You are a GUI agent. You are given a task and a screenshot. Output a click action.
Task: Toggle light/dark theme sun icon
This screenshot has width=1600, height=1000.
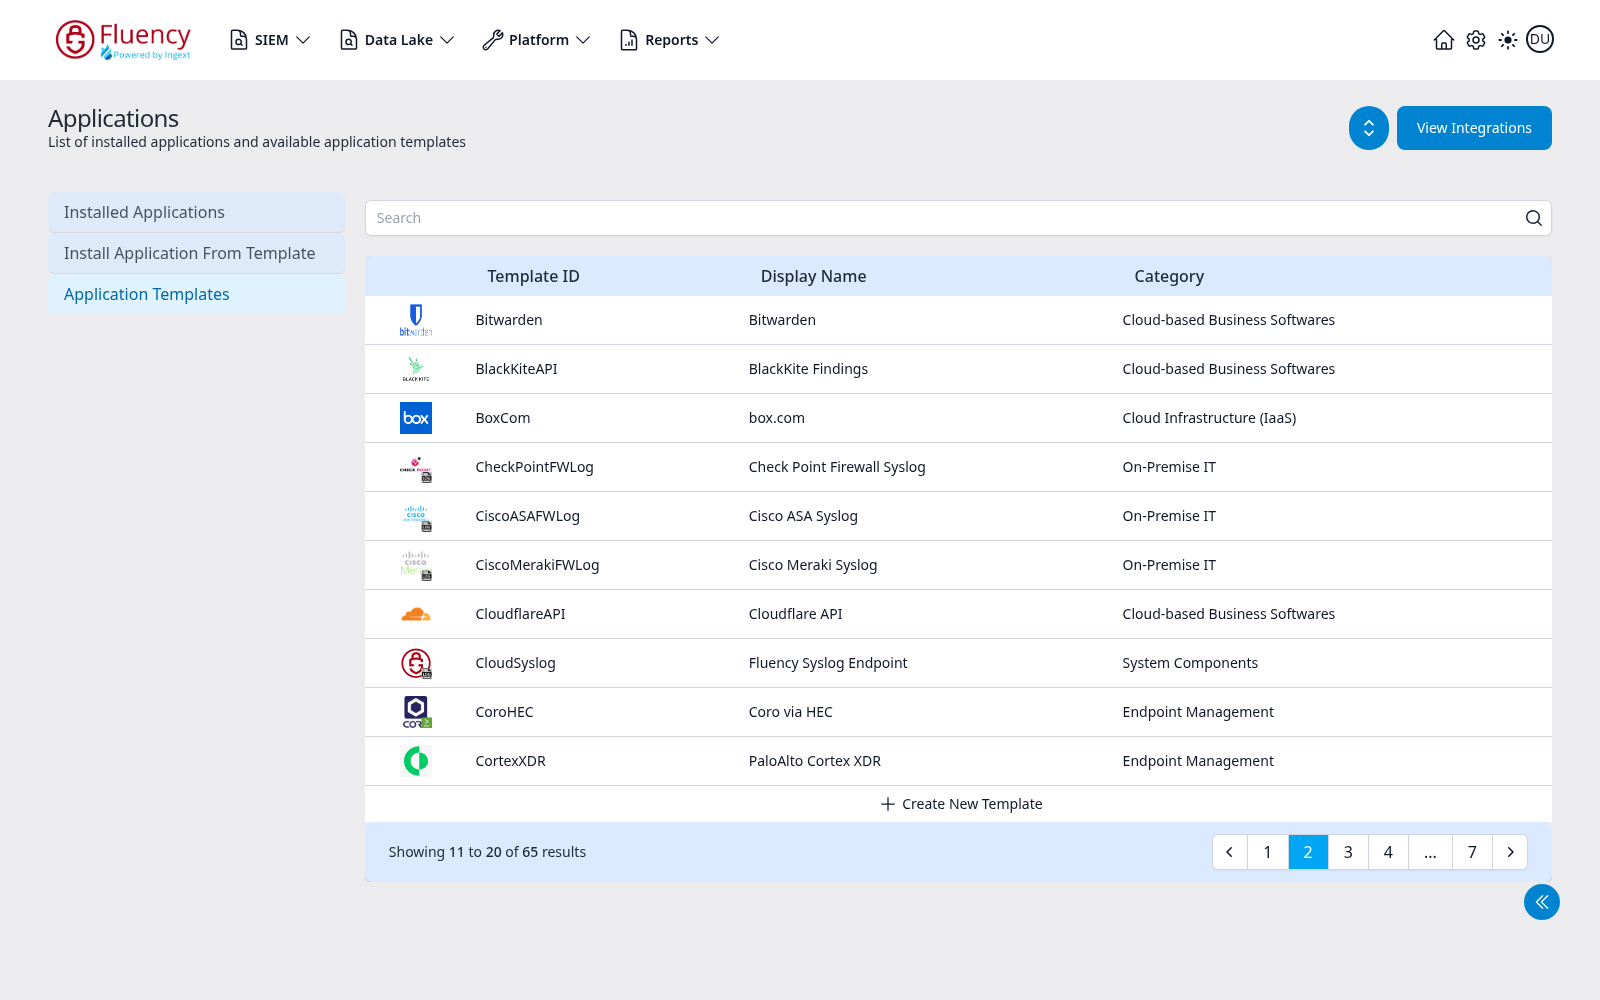(1508, 40)
